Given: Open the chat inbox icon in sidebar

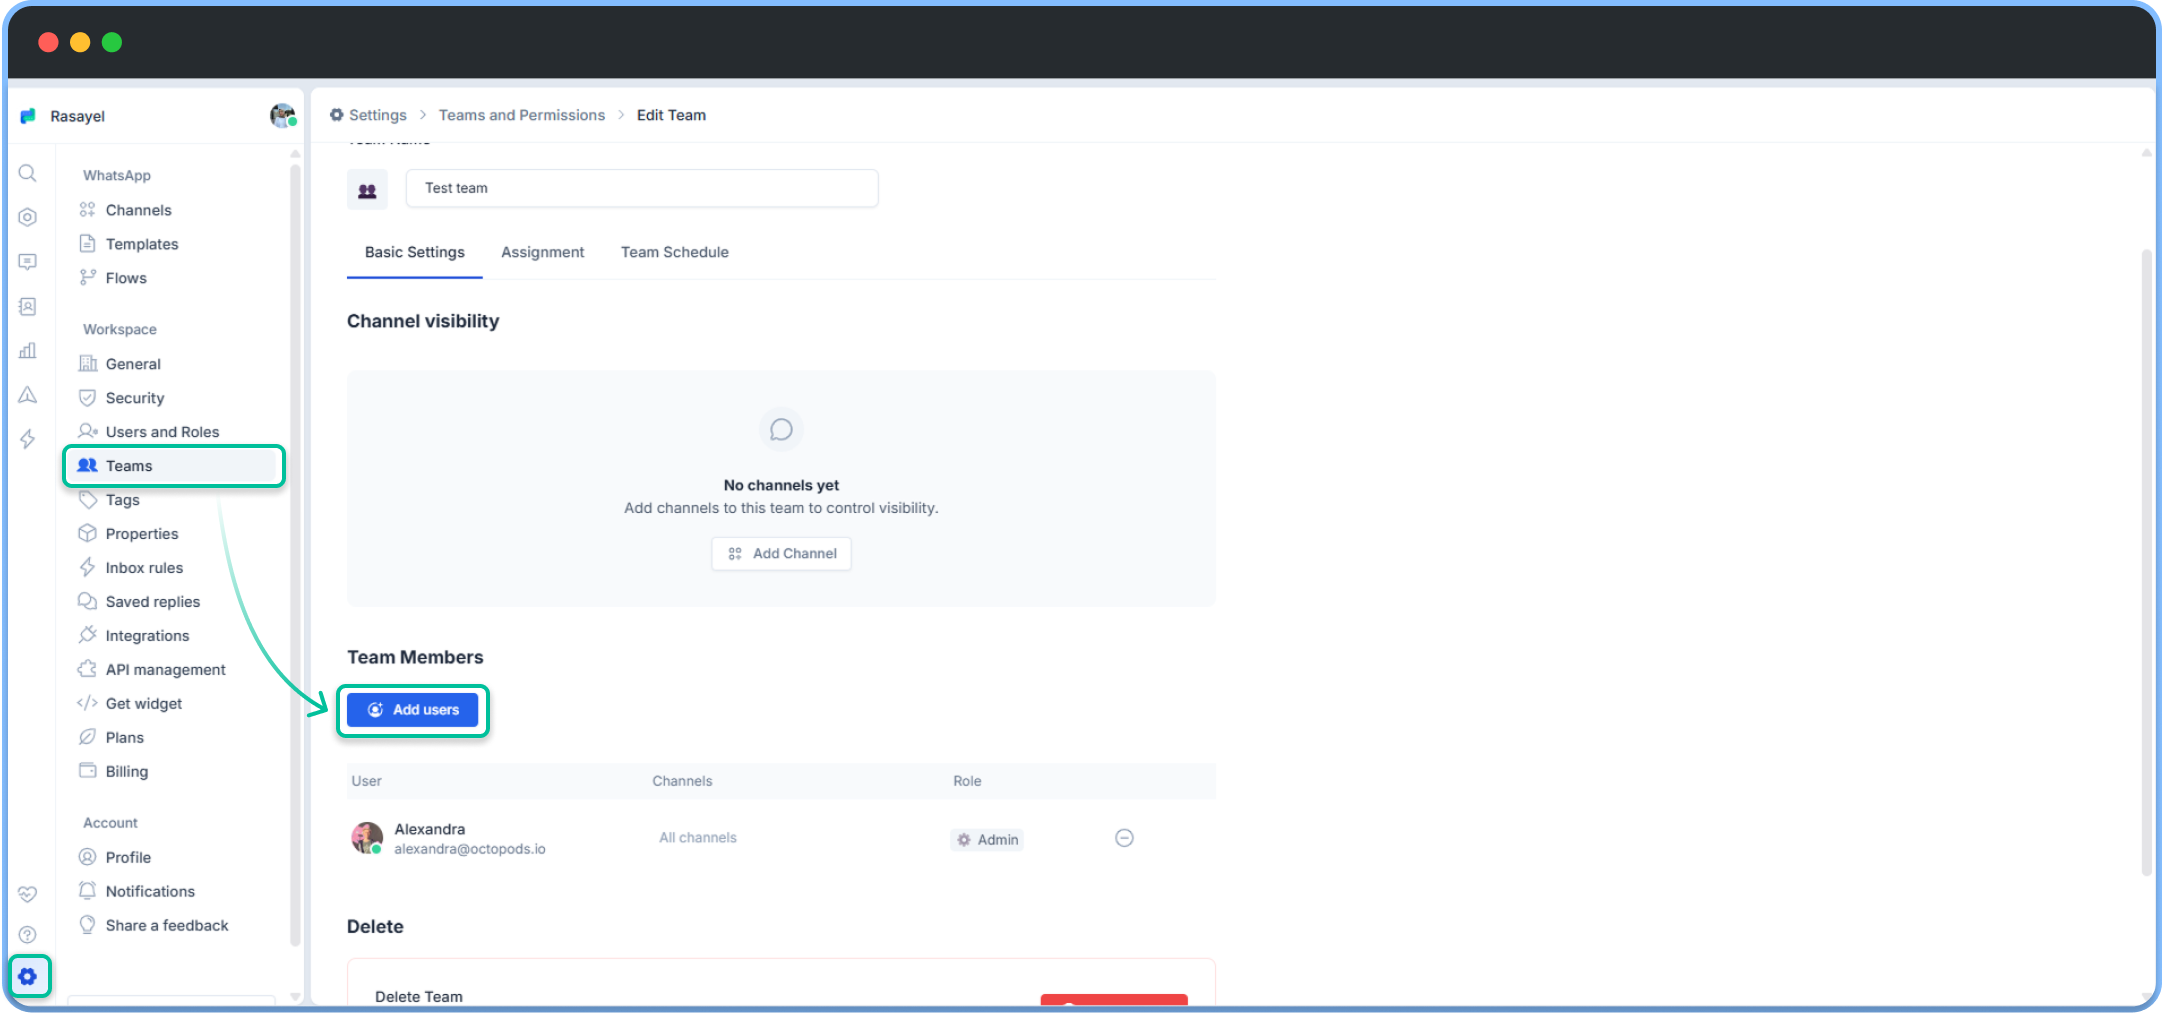Looking at the screenshot, I should pyautogui.click(x=28, y=262).
